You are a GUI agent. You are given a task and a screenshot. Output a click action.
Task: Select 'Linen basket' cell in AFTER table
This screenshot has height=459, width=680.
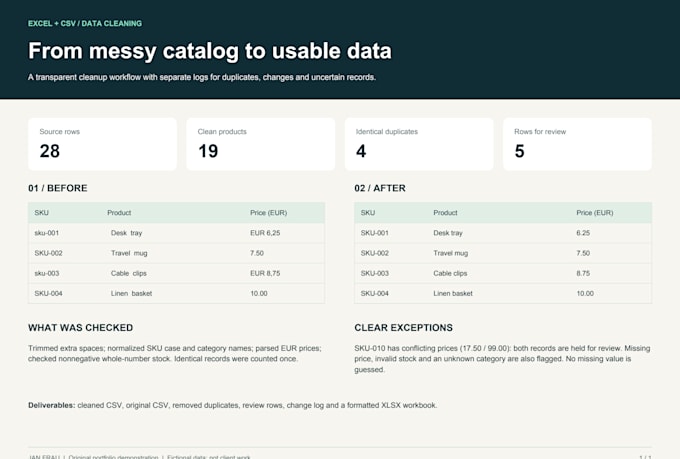(x=453, y=293)
